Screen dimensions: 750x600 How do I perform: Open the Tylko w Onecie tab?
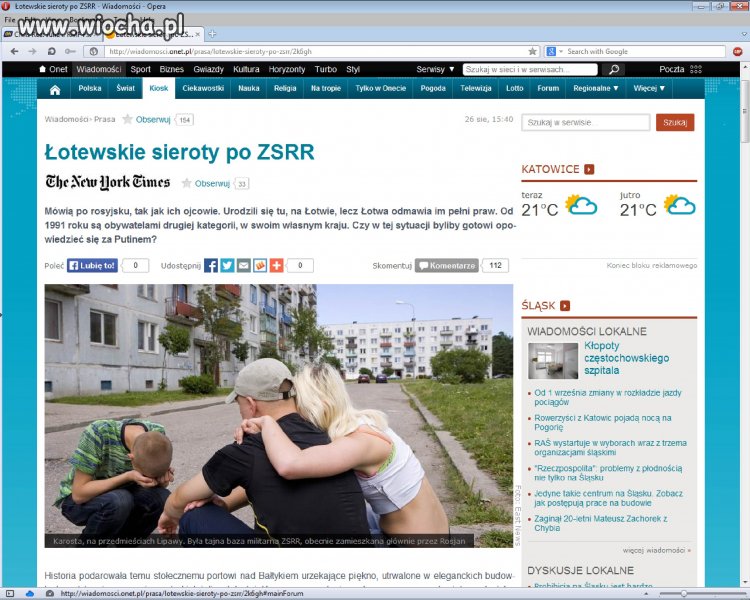click(x=380, y=89)
